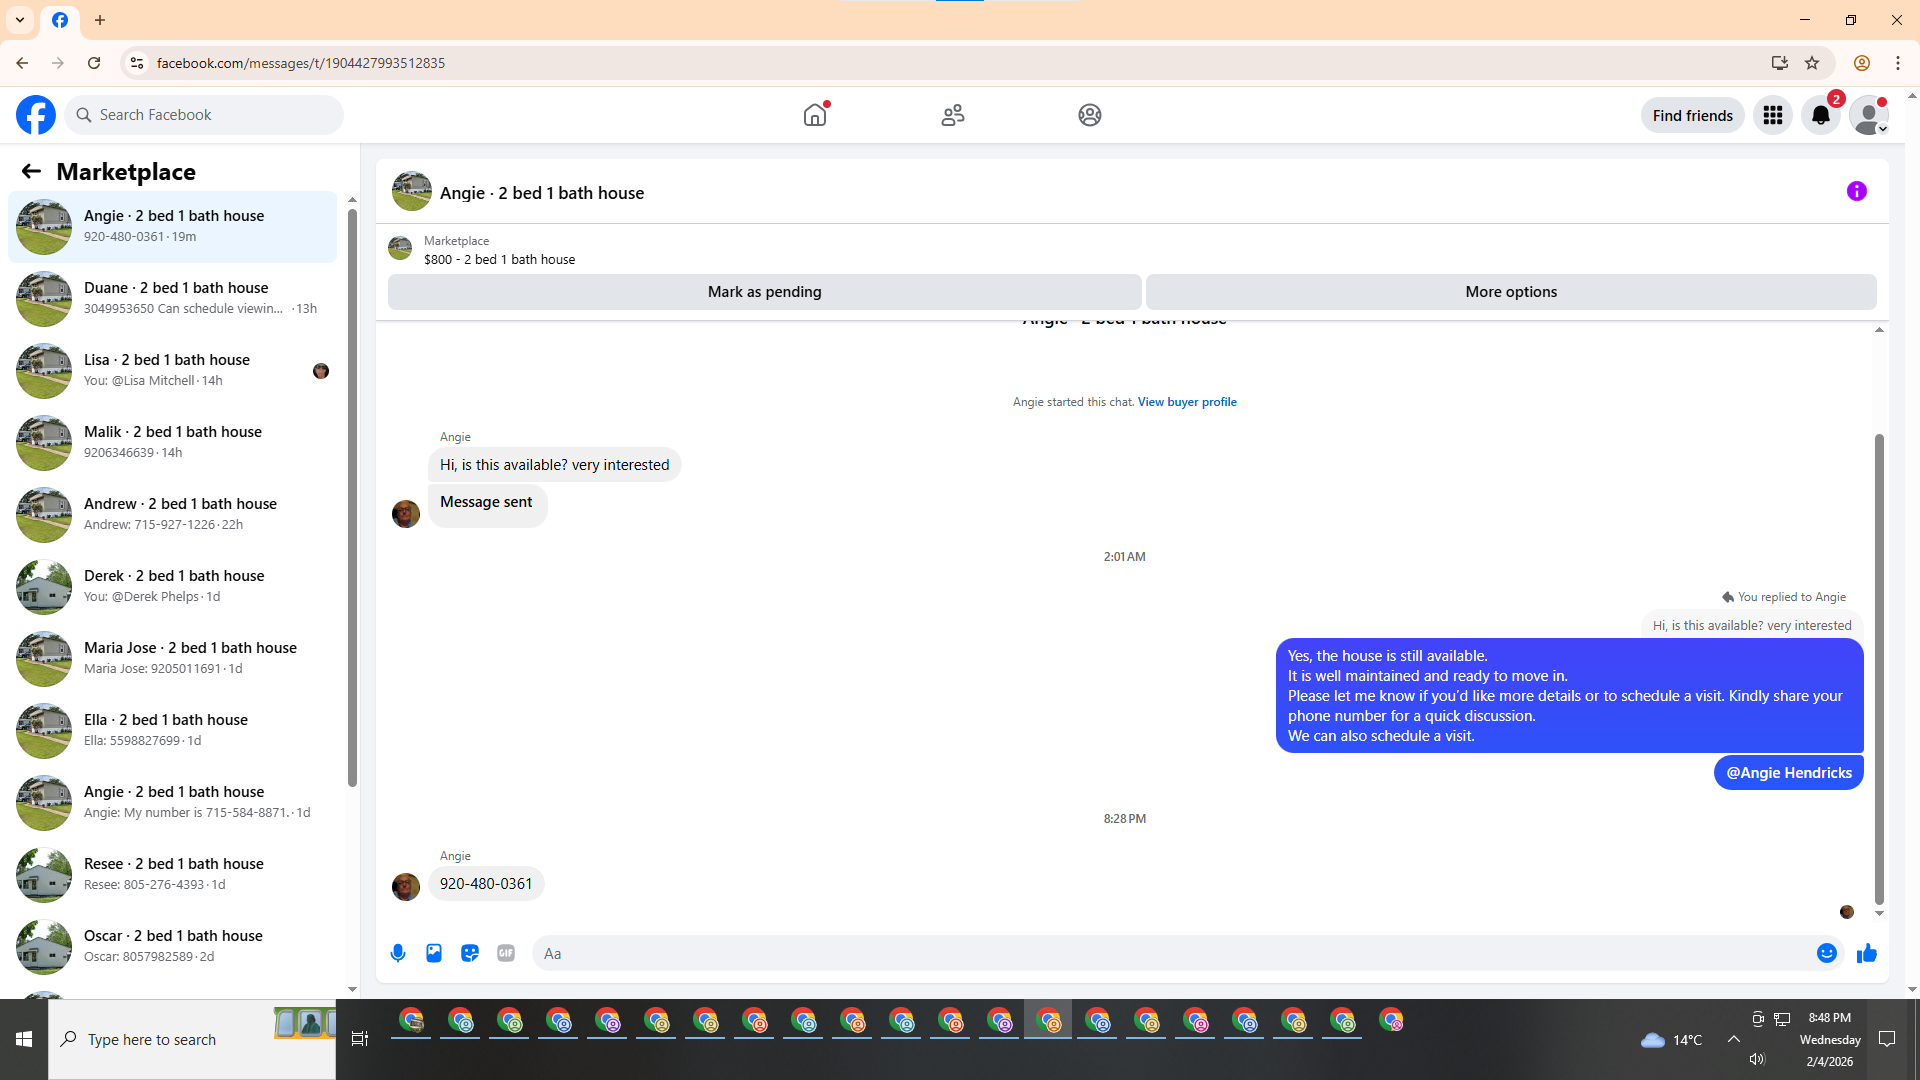The image size is (1920, 1080).
Task: Open the Facebook menu grid icon
Action: coord(1772,115)
